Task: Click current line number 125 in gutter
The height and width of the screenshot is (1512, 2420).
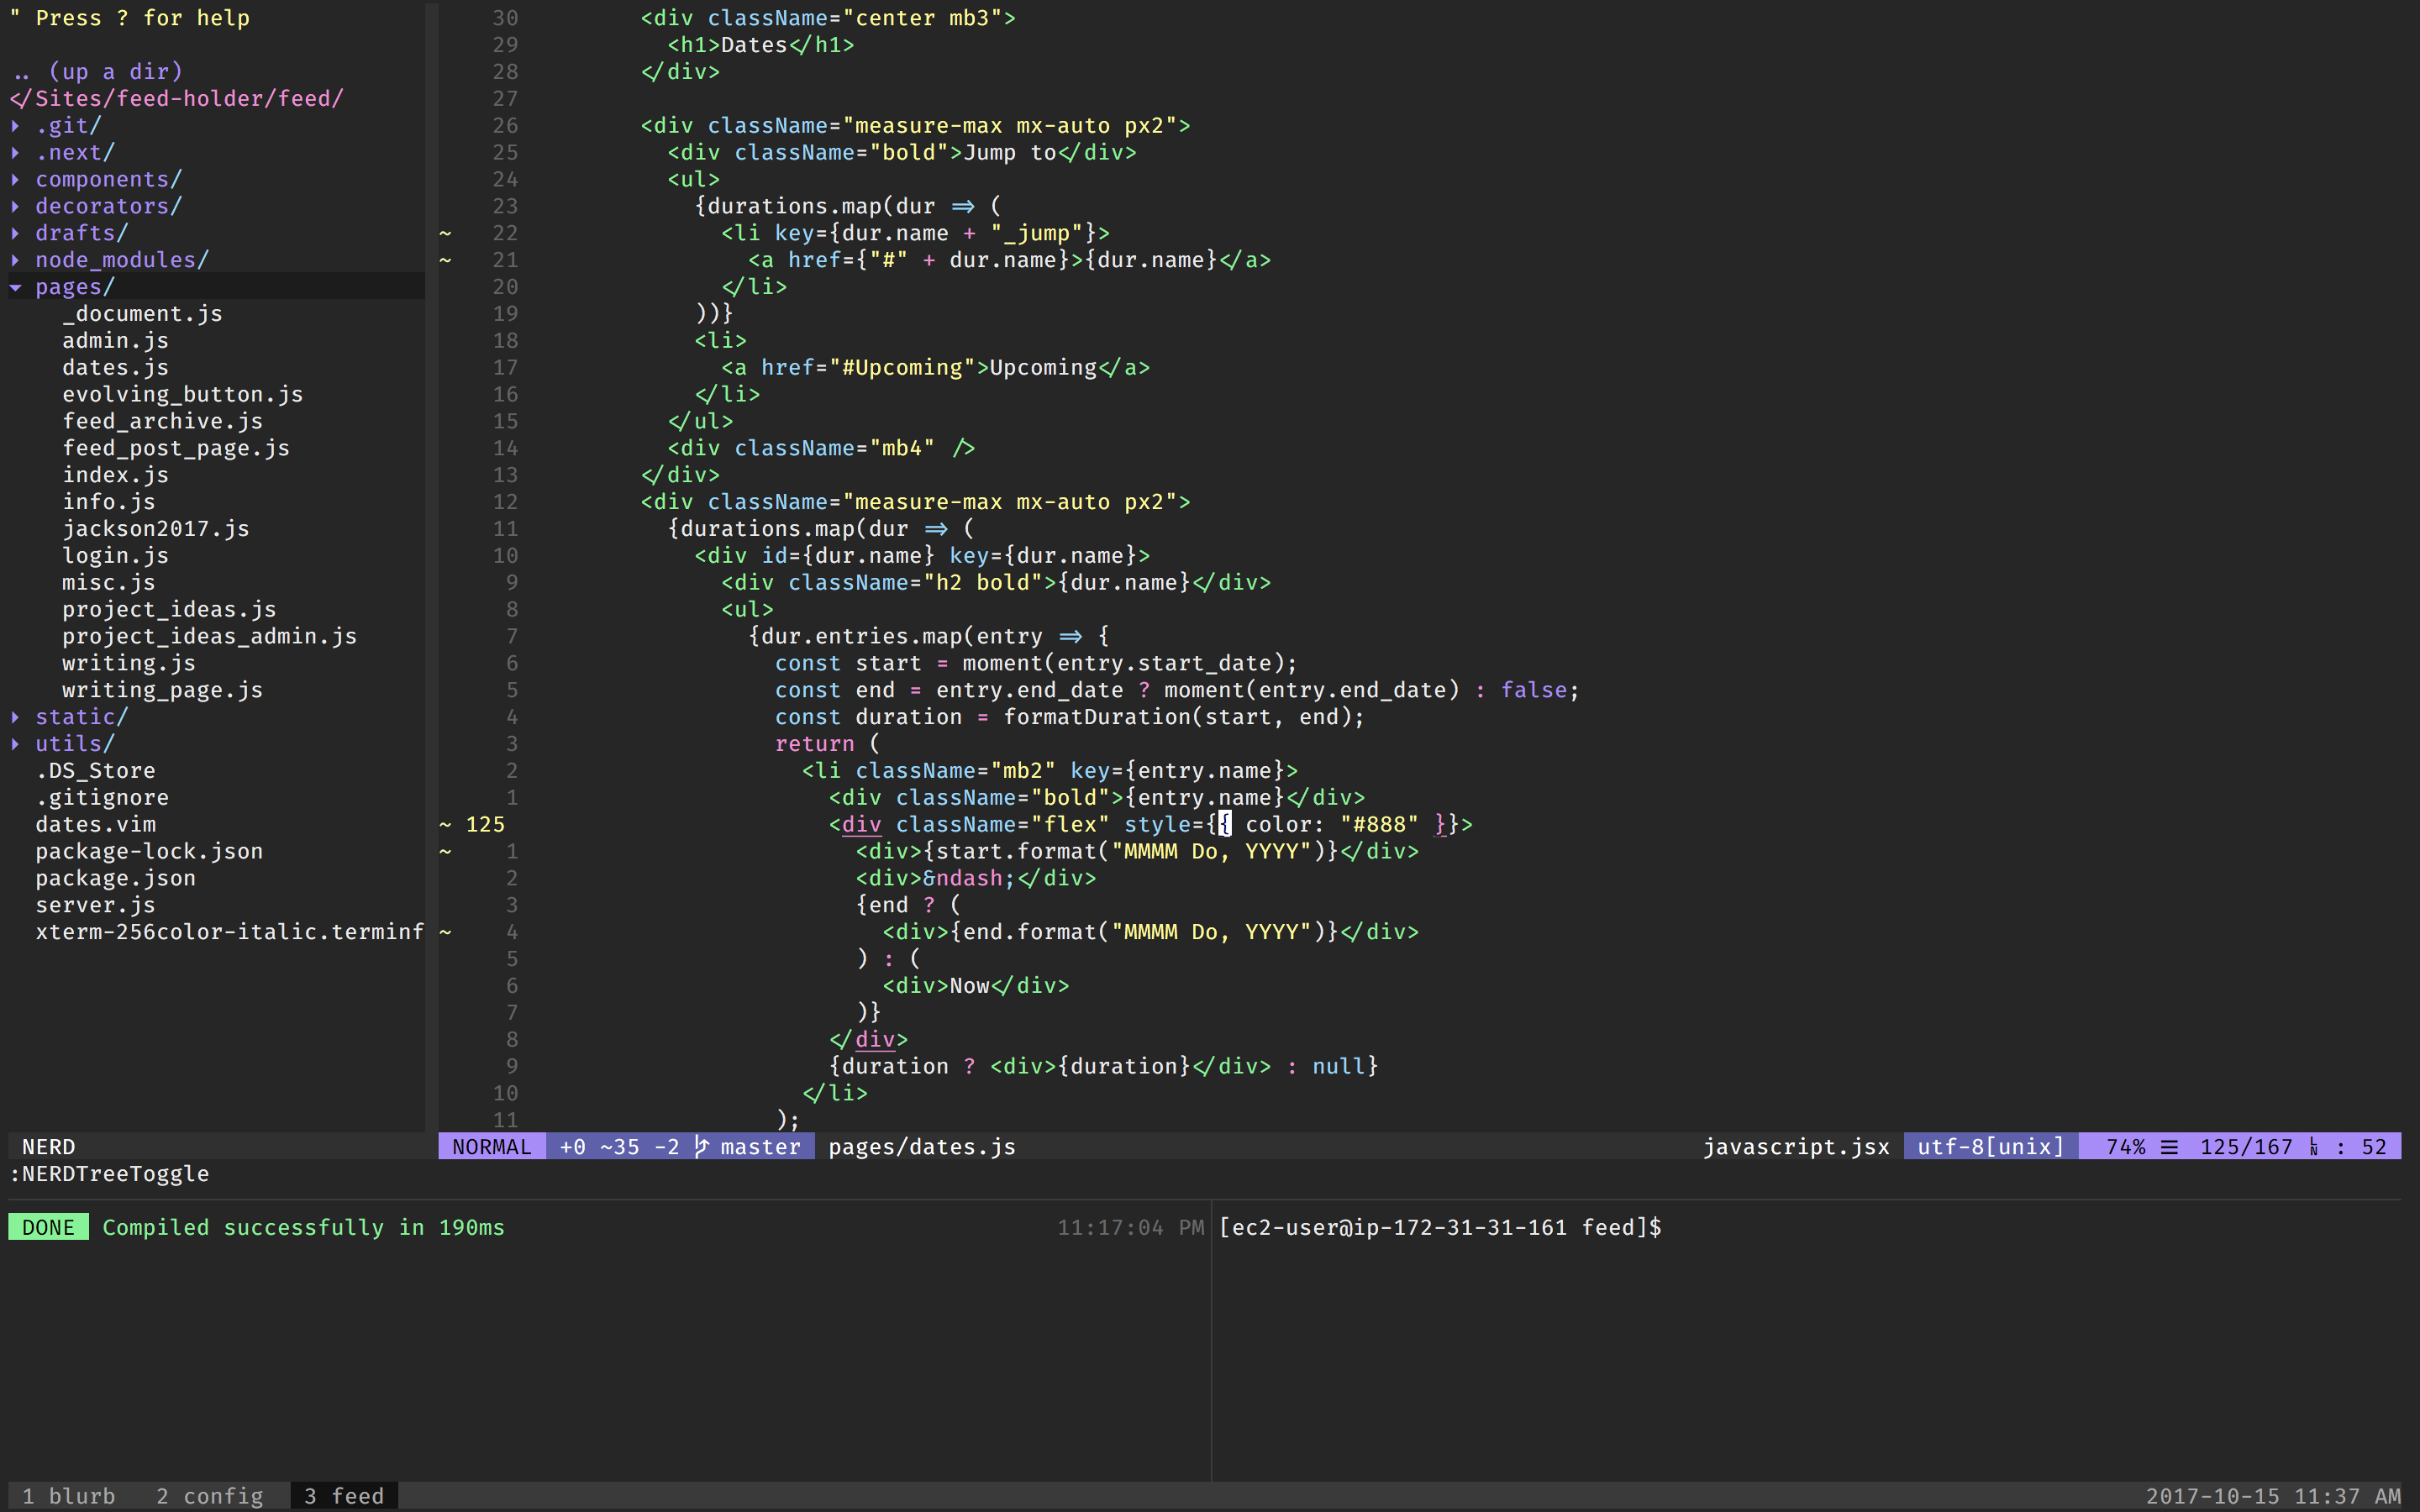Action: pos(485,825)
